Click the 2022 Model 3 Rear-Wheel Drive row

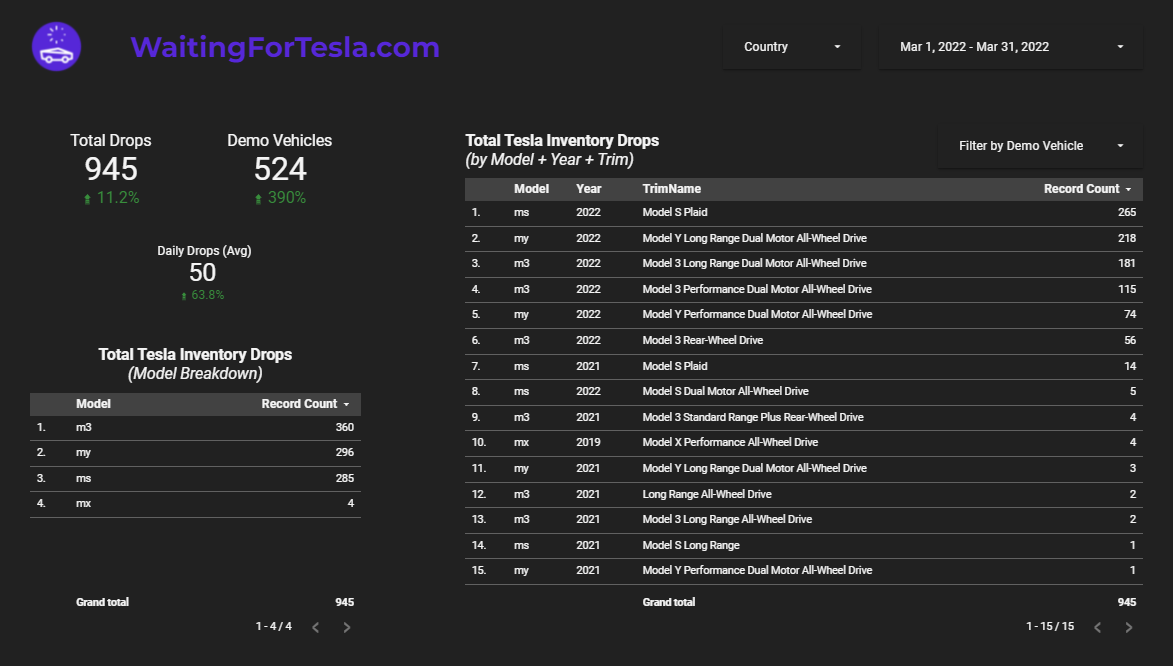click(803, 340)
